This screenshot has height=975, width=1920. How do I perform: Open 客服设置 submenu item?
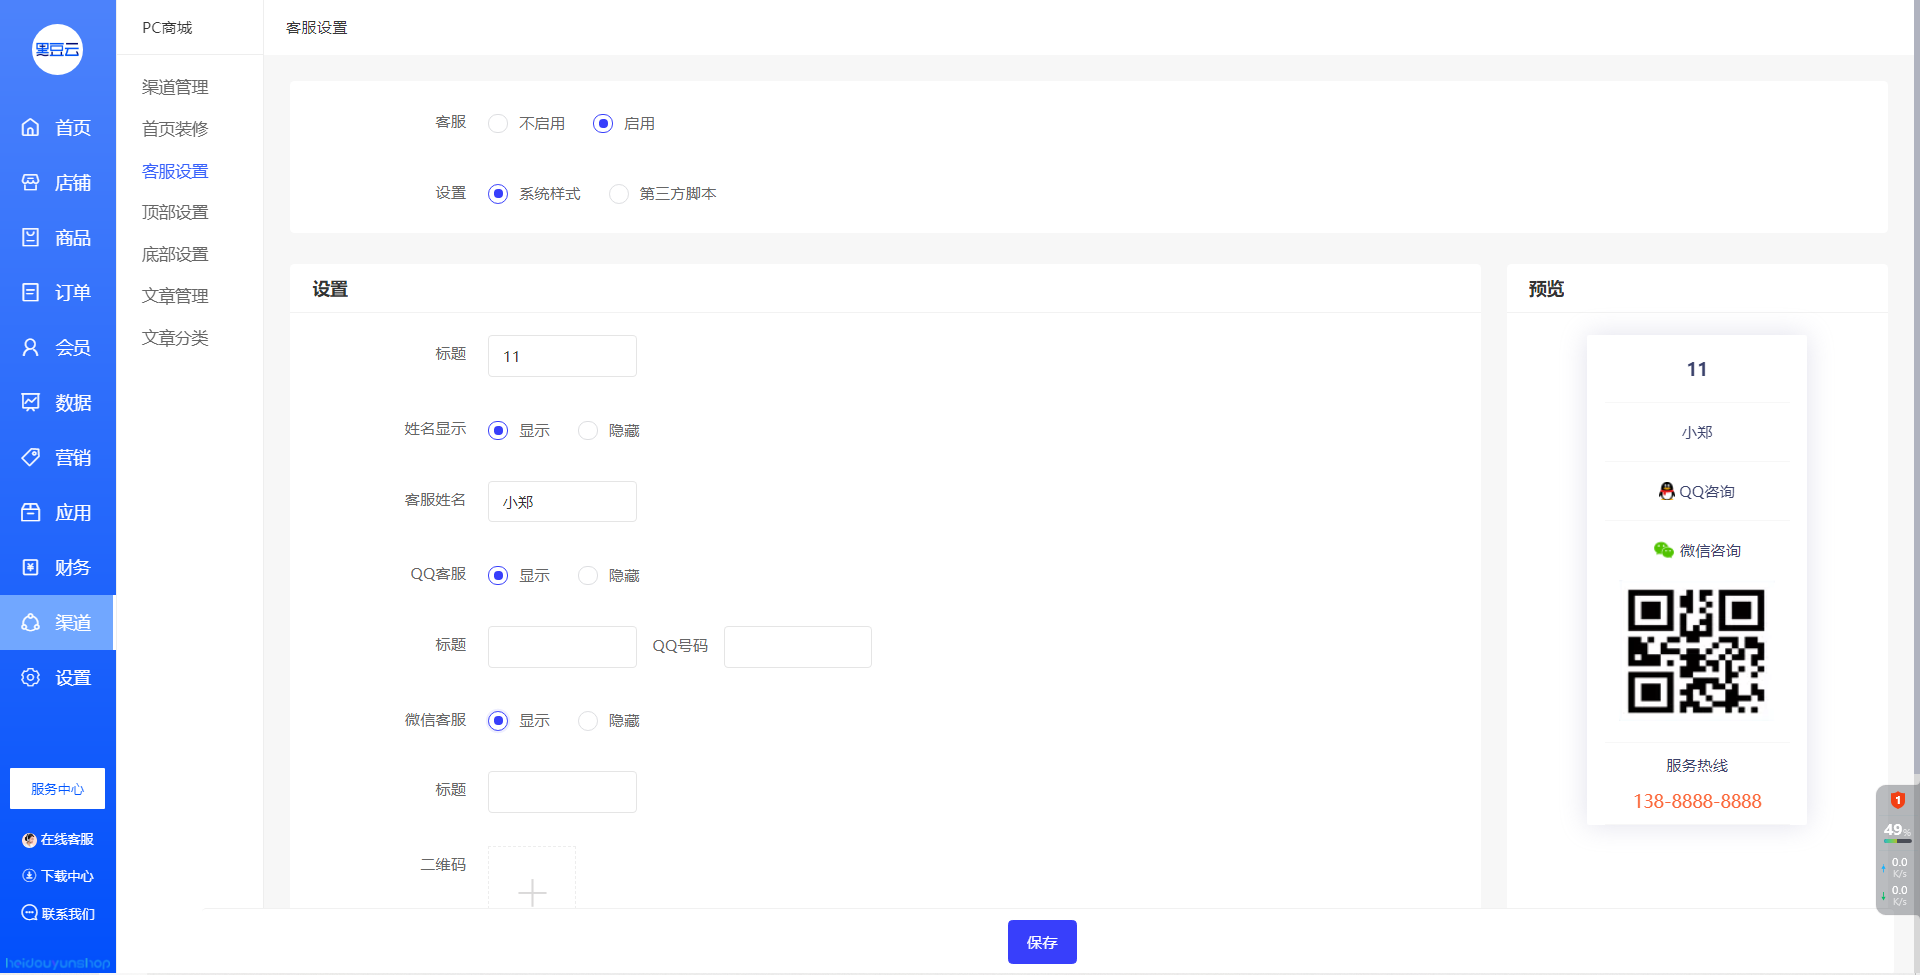[x=175, y=171]
